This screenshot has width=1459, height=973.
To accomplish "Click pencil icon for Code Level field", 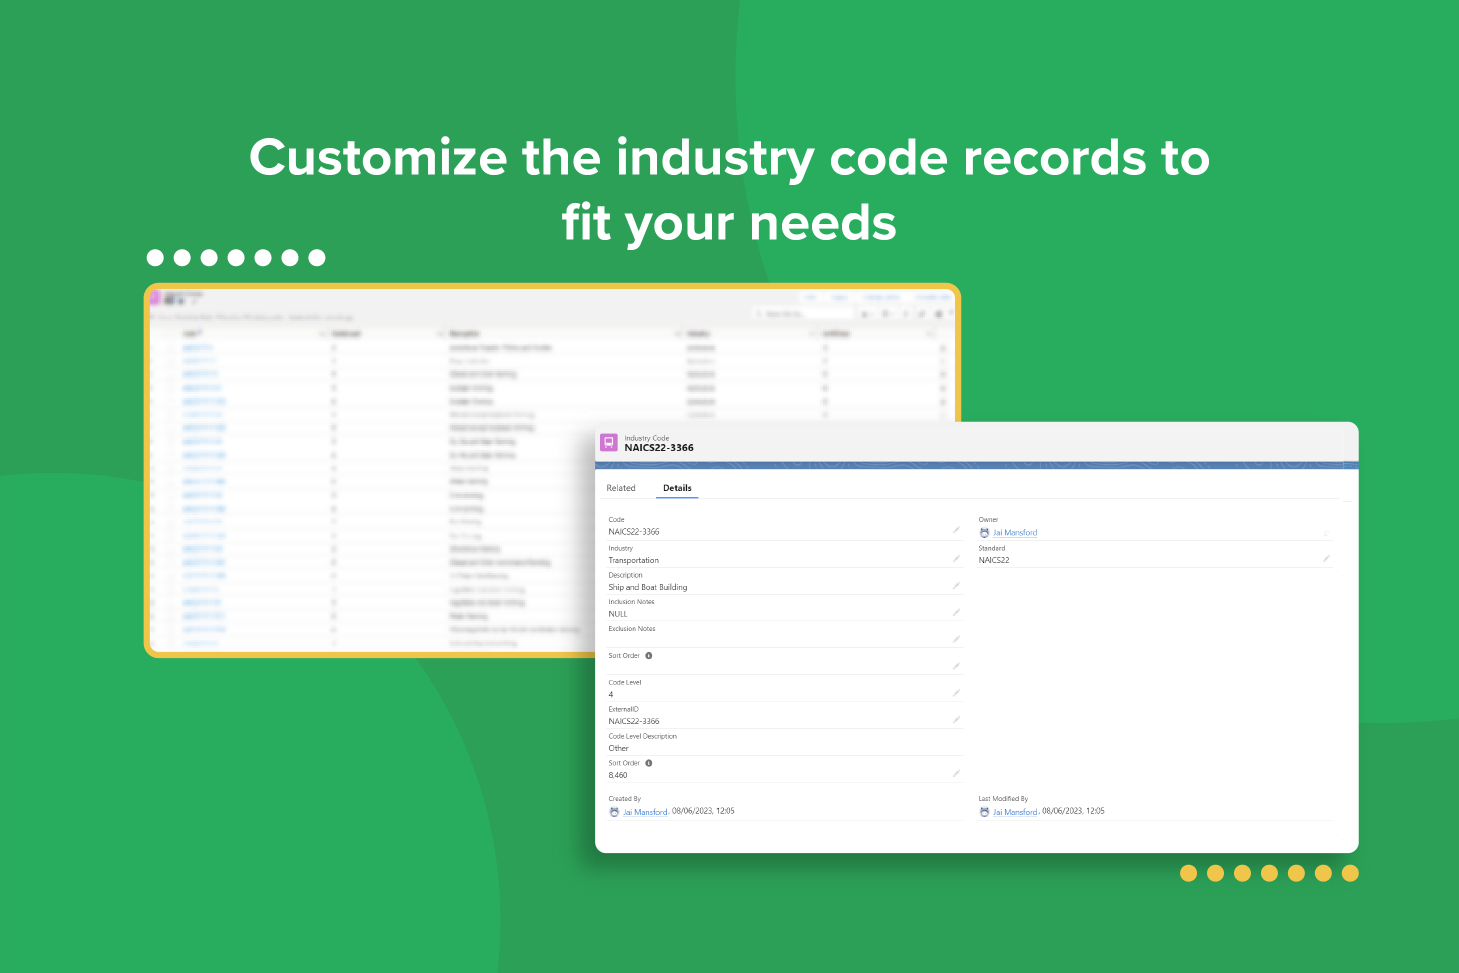I will coord(956,693).
